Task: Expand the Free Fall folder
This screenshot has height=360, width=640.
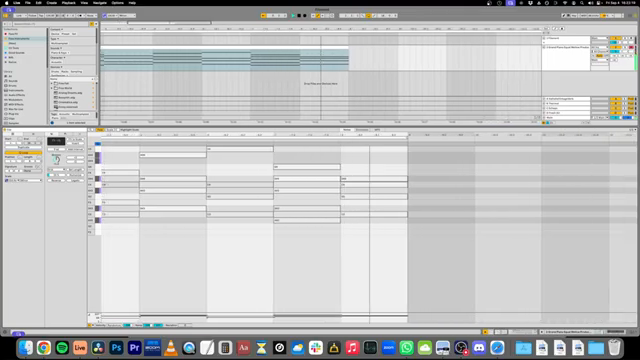Action: [x=51, y=83]
